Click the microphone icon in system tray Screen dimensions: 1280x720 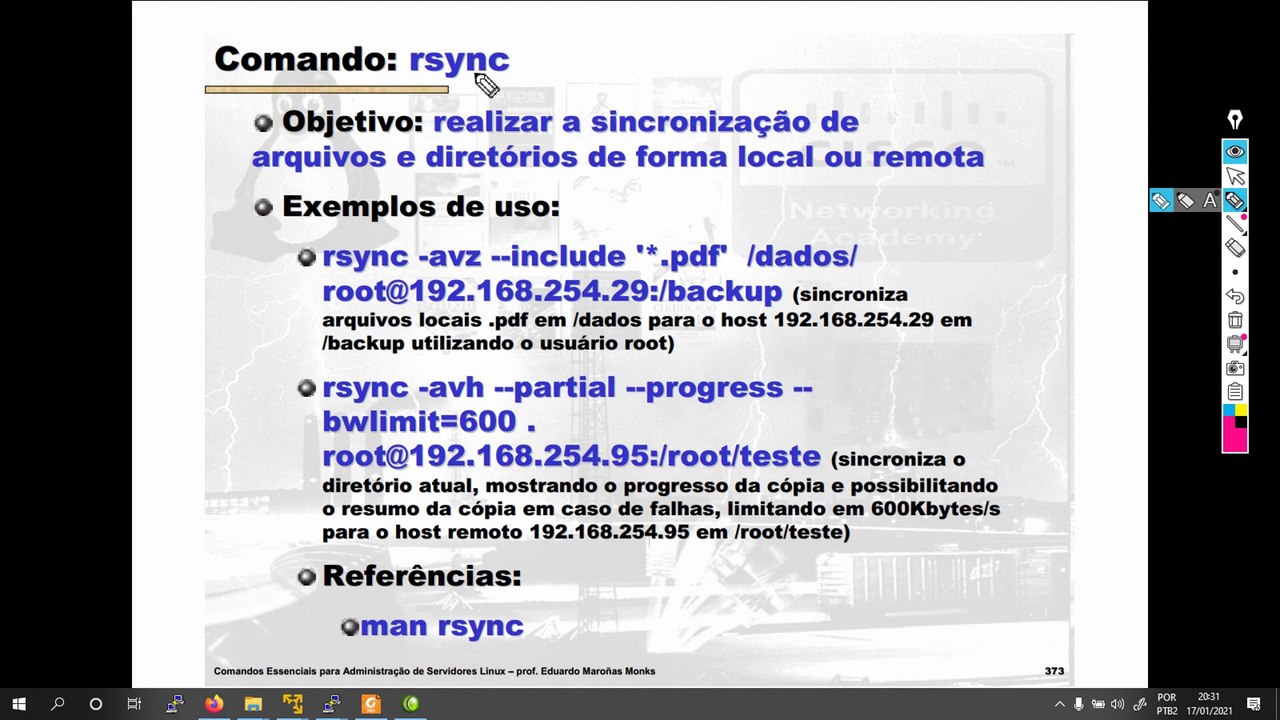(x=1079, y=704)
